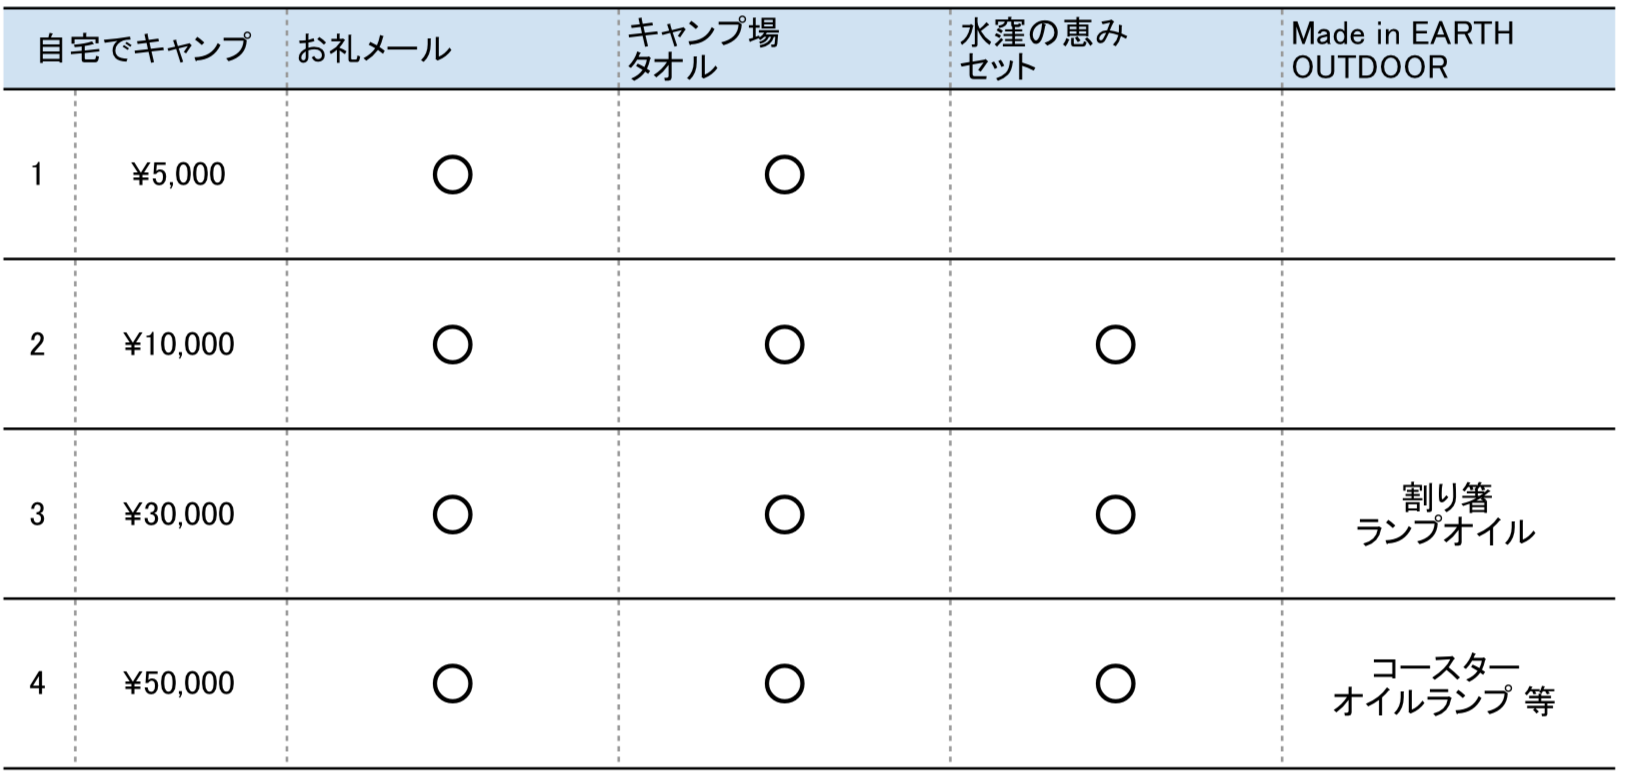
Task: Click the お礼メール column header
Action: [374, 49]
